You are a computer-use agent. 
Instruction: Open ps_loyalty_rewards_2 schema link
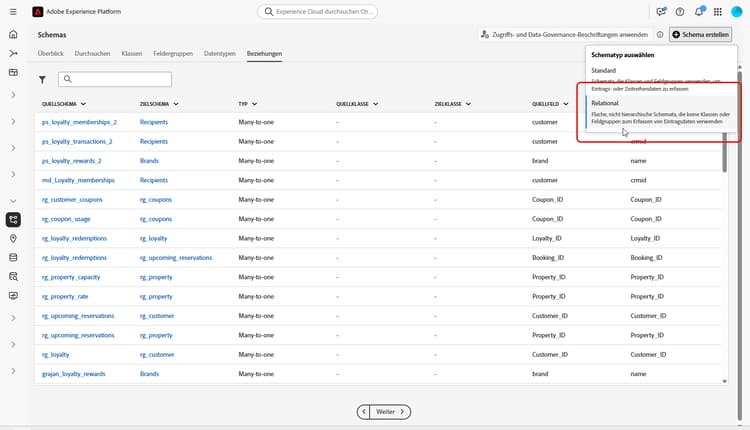click(x=72, y=161)
